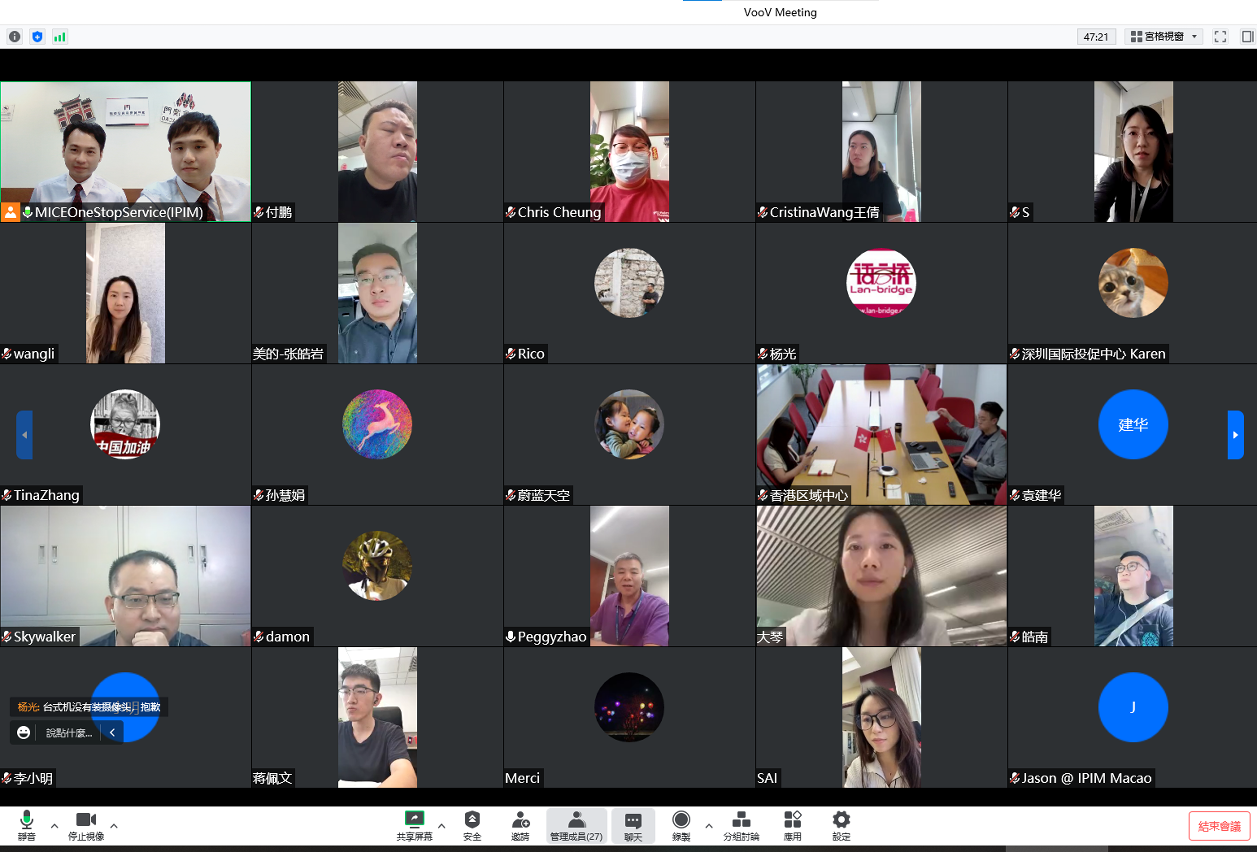Viewport: 1257px width, 852px height.
Task: Show network signal status bars icon
Action: tap(60, 37)
